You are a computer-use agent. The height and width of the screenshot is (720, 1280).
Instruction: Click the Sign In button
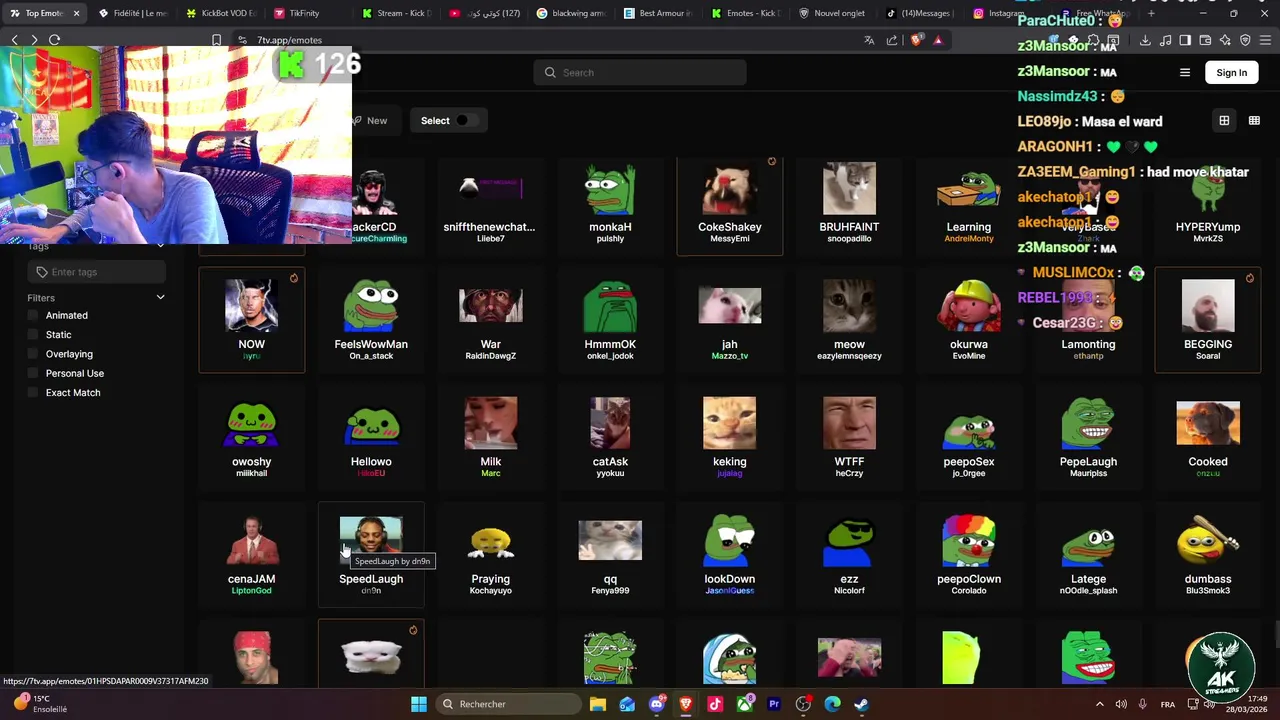click(1232, 72)
